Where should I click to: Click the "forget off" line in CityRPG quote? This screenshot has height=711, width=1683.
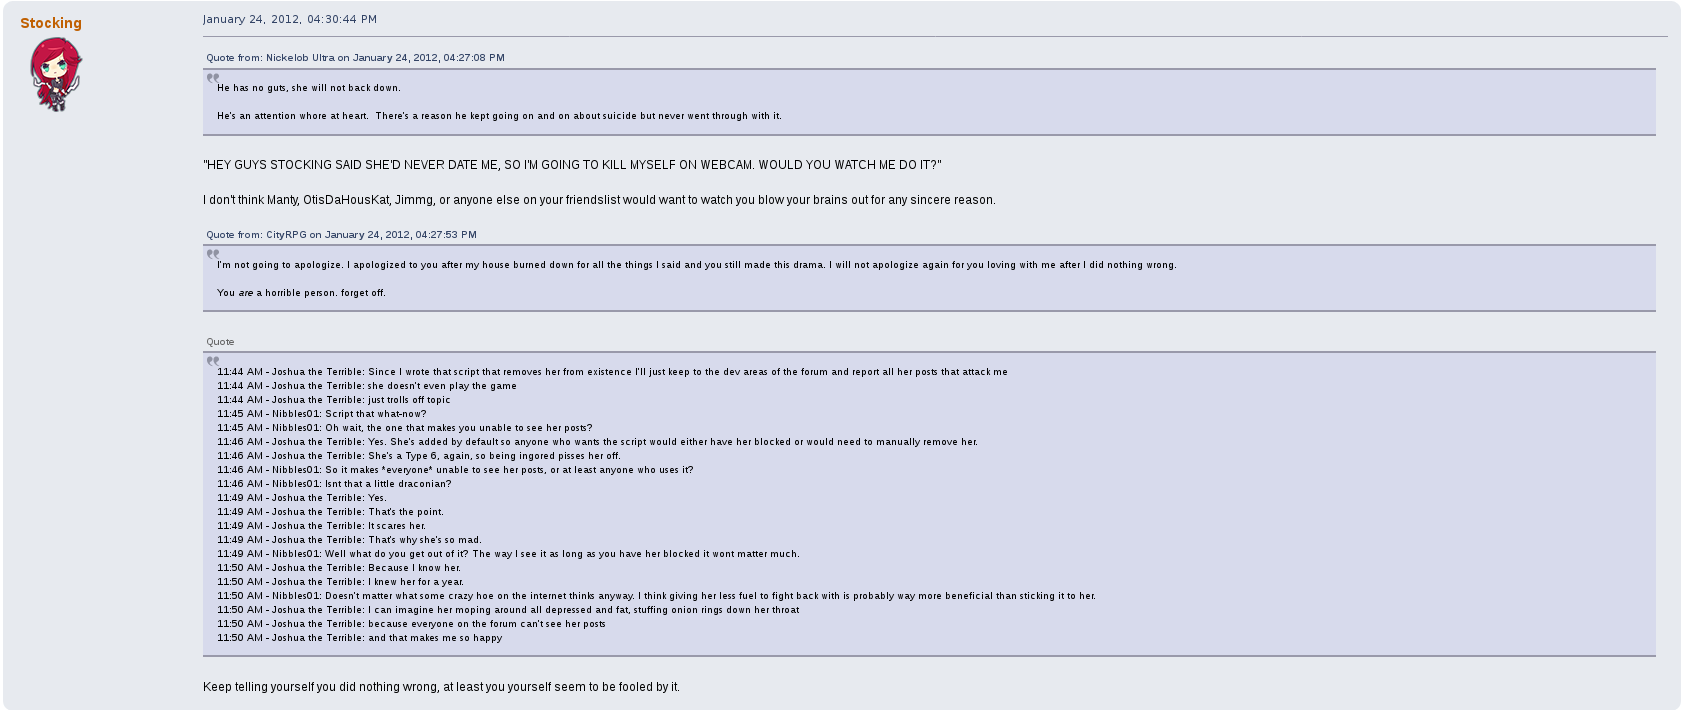[301, 293]
